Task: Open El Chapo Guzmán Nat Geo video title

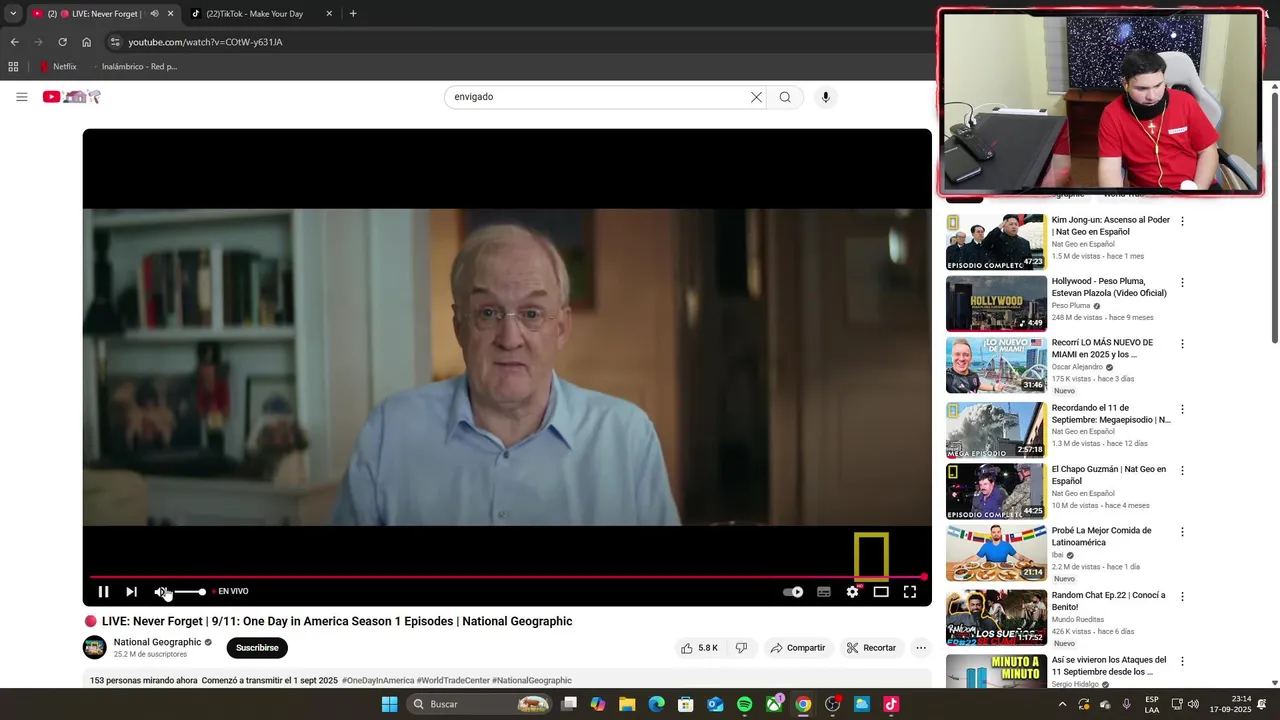Action: point(1109,475)
